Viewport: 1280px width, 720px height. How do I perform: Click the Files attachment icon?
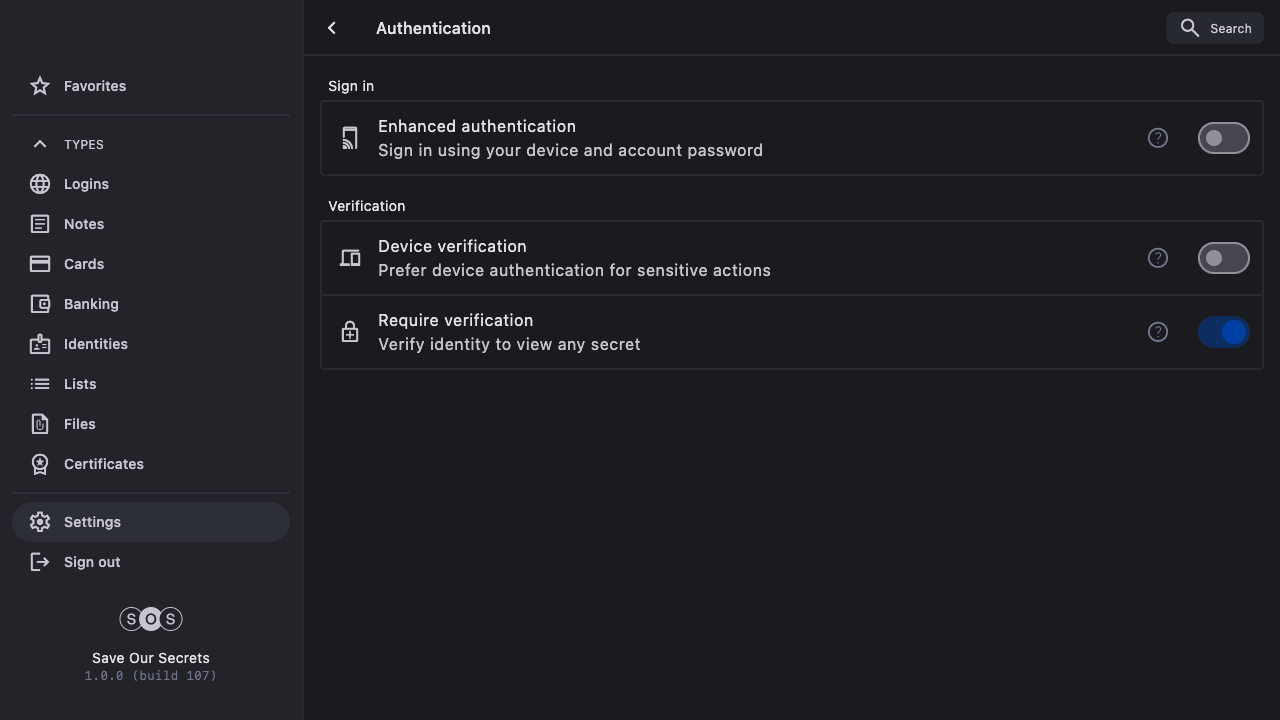point(40,424)
